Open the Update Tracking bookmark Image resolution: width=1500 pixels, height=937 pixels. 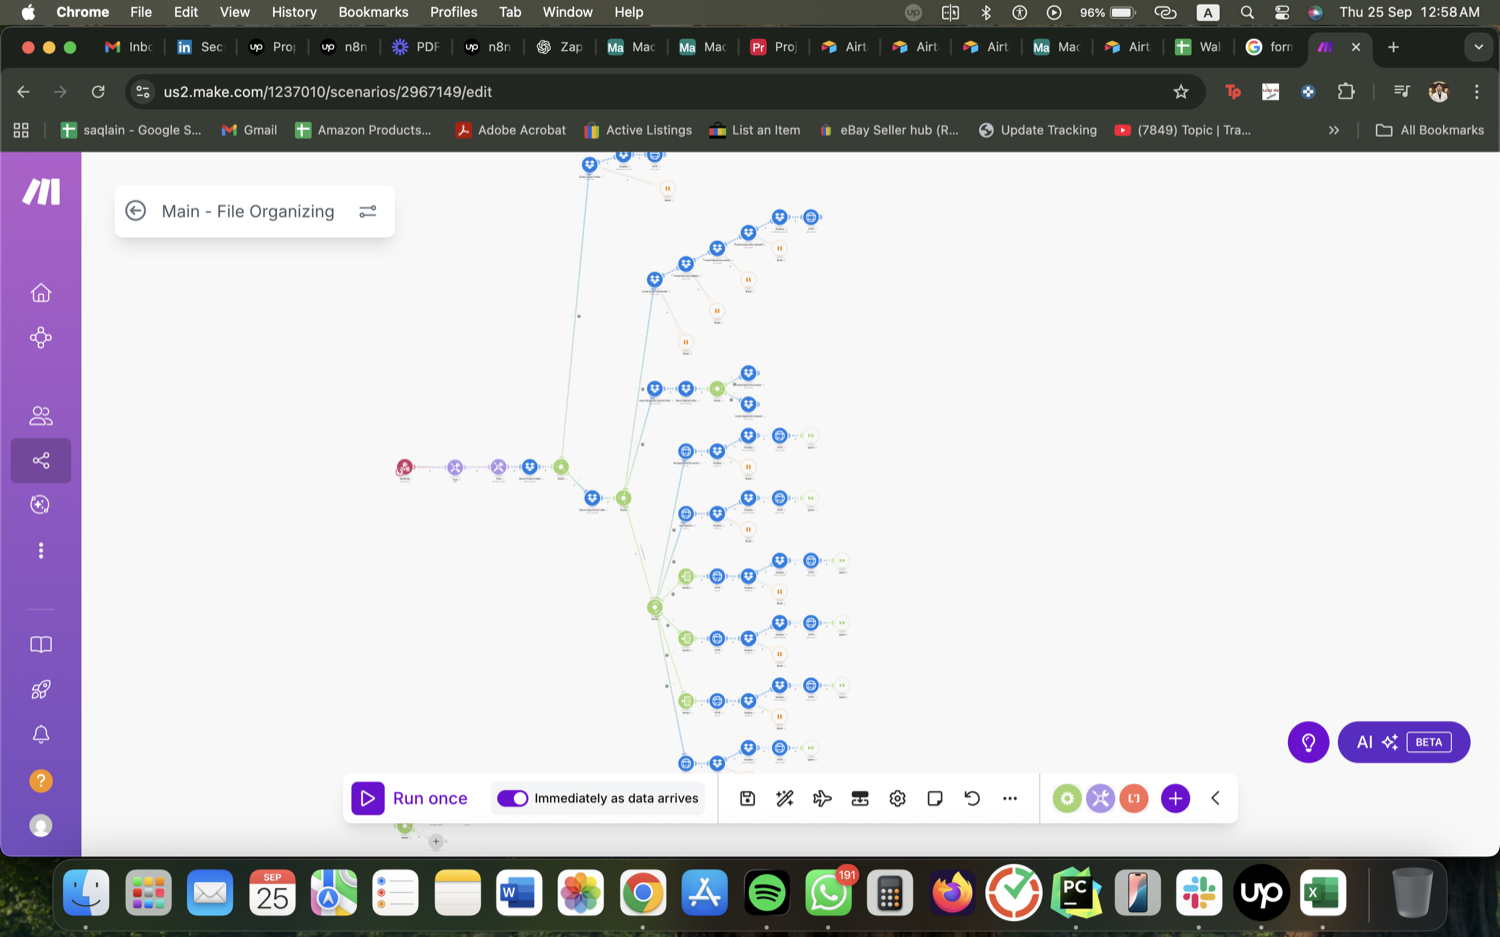tap(1037, 130)
